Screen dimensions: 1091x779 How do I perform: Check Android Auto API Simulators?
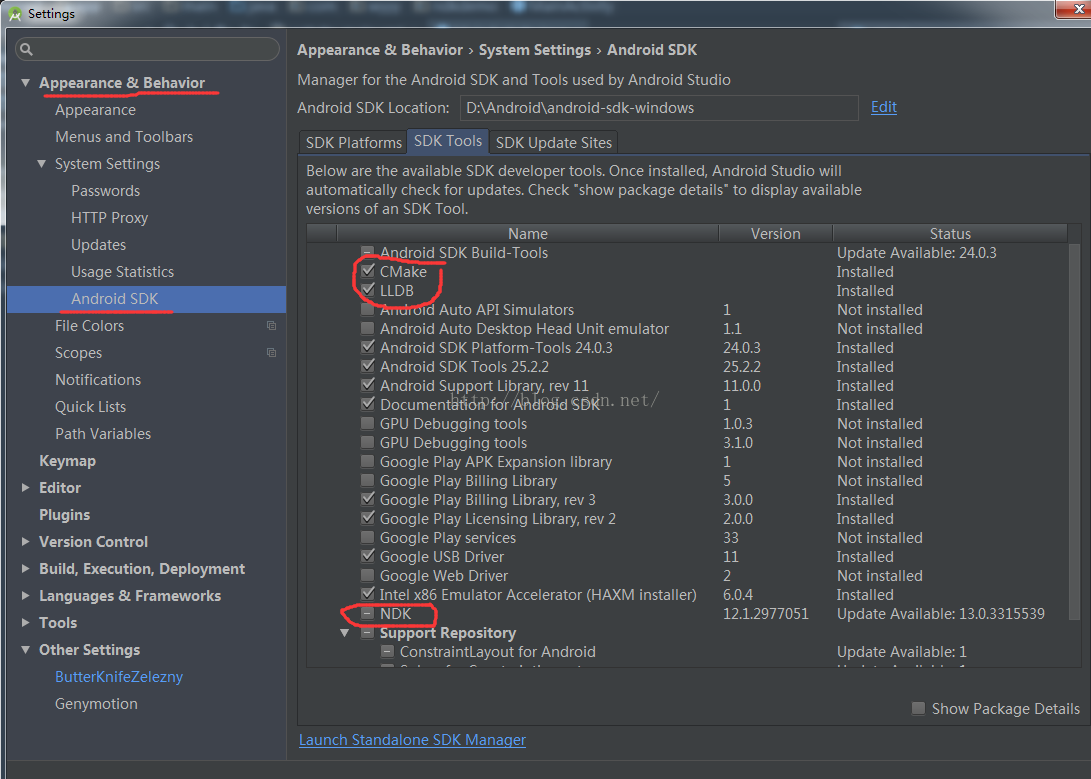(x=368, y=310)
